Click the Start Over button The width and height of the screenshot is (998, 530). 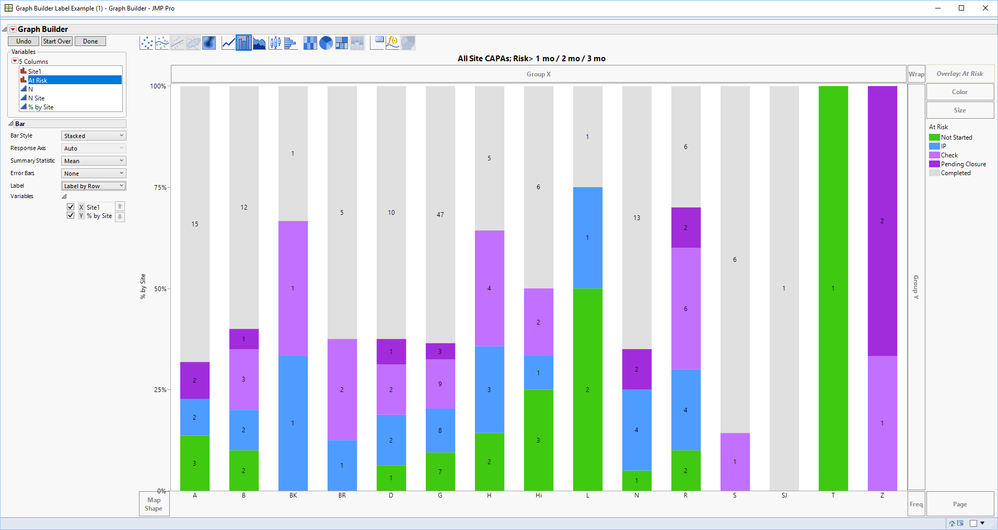click(x=57, y=41)
